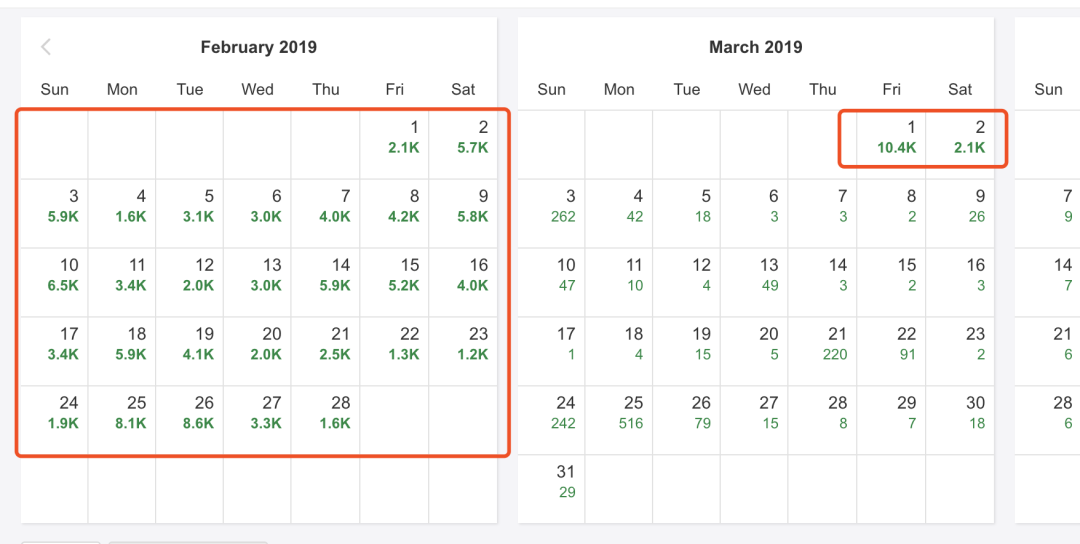Viewport: 1080px width, 544px height.
Task: Click March 13 showing 49
Action: point(755,275)
